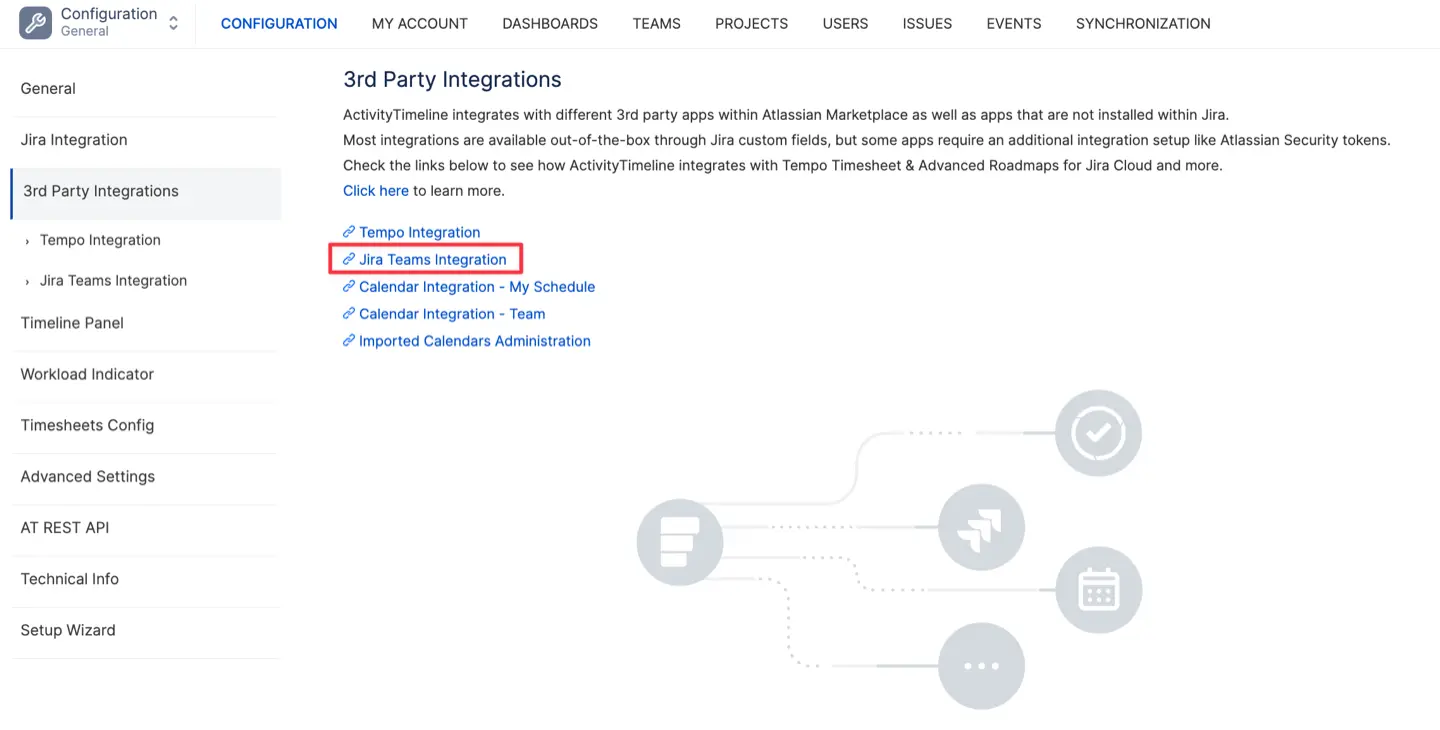Open the highlighted Jira Teams Integration link

click(x=432, y=259)
